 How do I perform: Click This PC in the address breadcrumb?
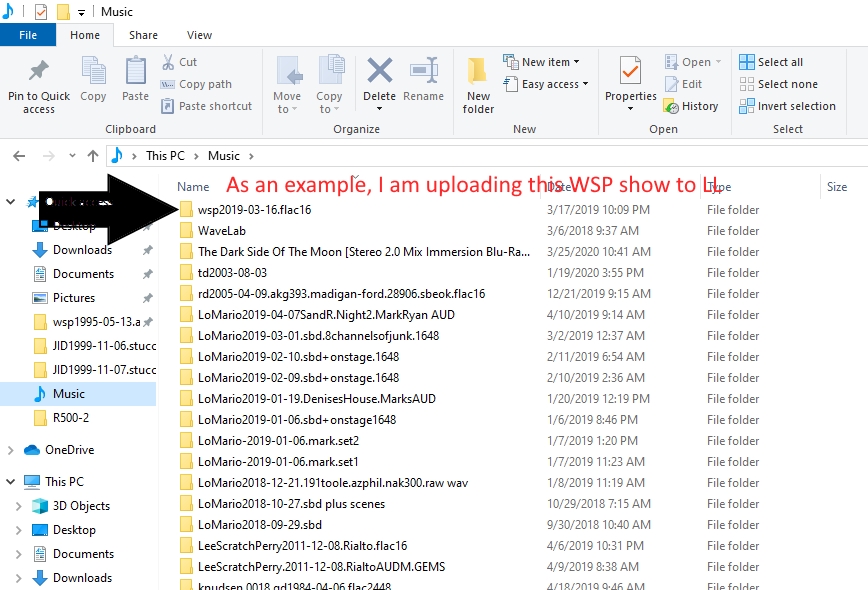[x=165, y=156]
